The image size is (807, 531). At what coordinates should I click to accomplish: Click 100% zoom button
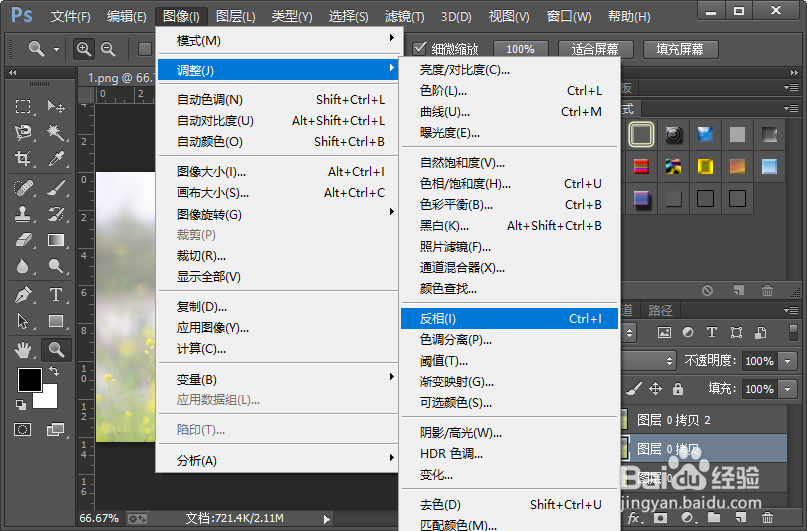tap(520, 49)
